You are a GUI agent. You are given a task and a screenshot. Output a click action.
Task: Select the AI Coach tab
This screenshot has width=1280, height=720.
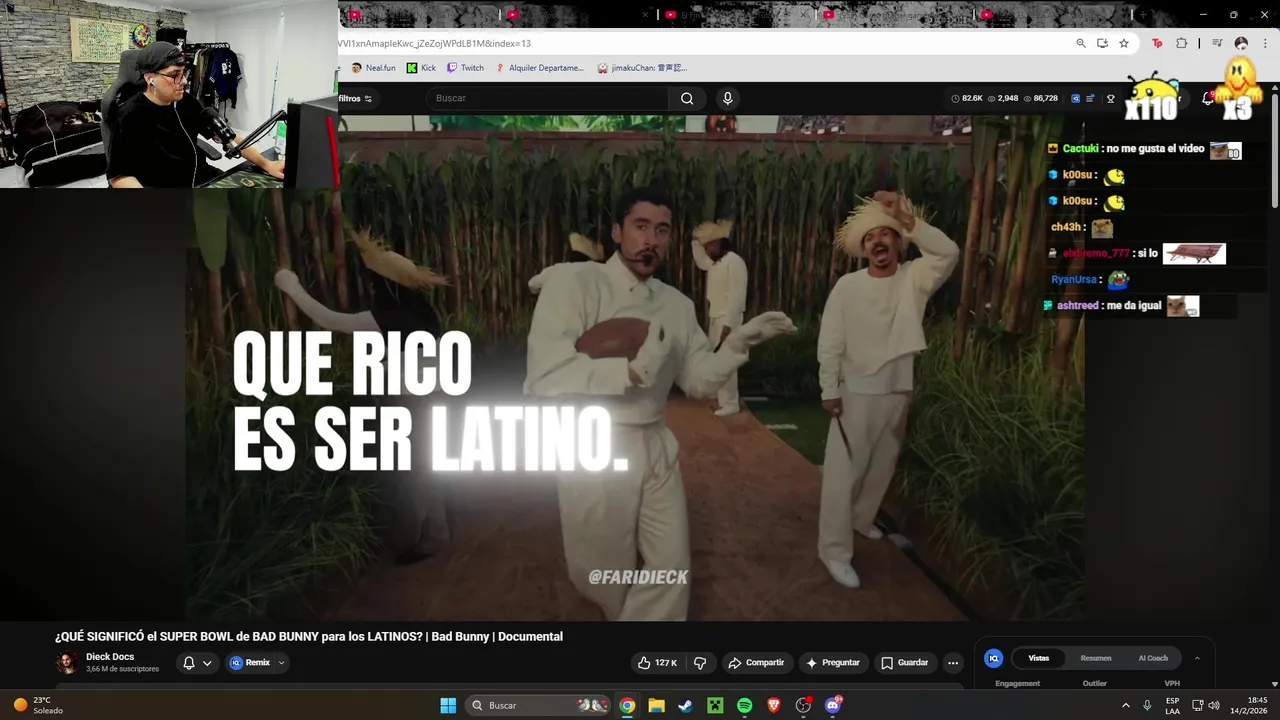(x=1153, y=658)
